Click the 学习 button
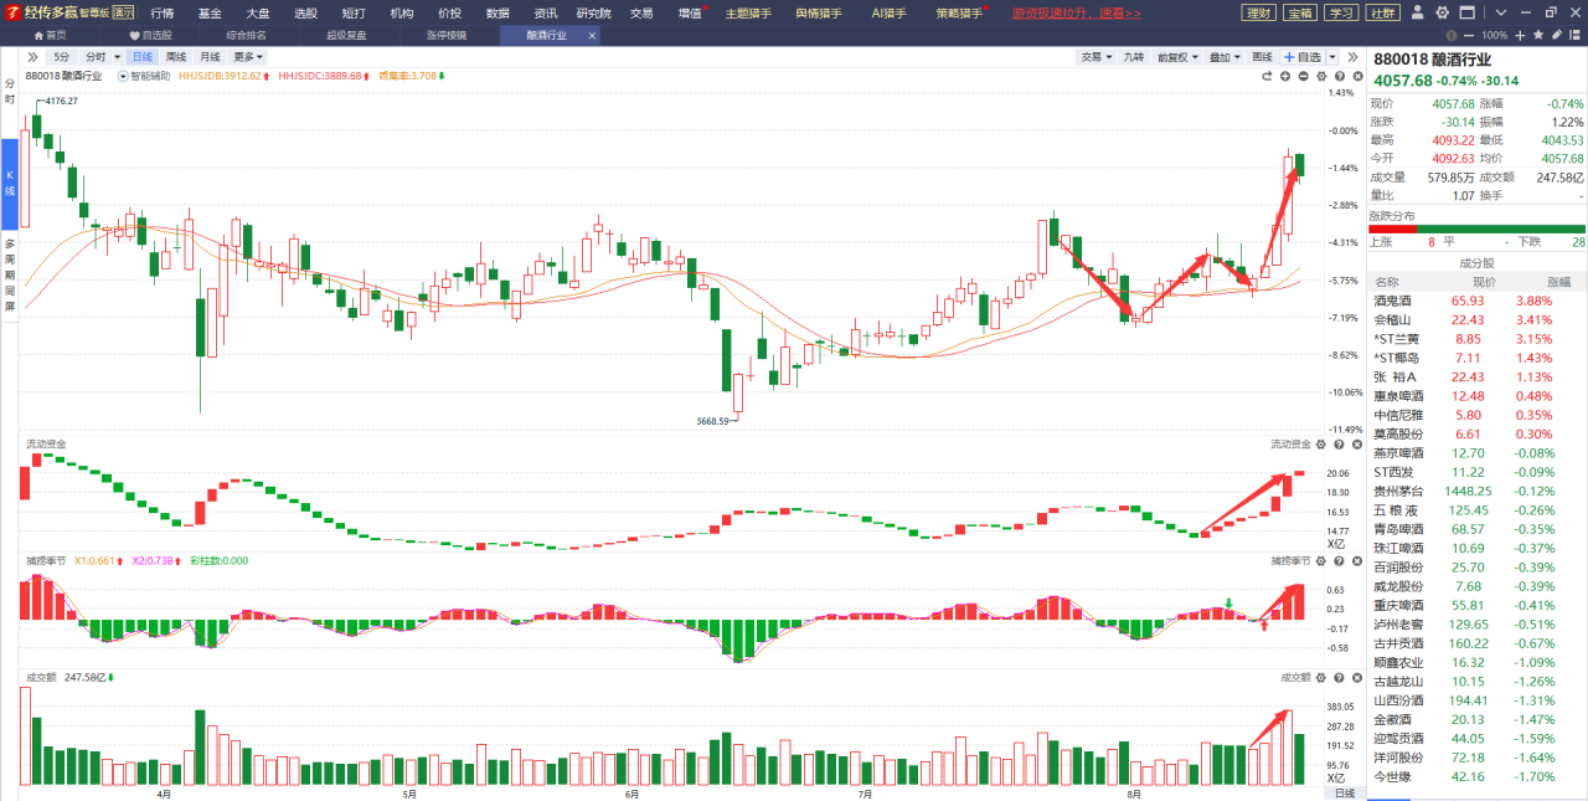The image size is (1588, 801). point(1341,13)
